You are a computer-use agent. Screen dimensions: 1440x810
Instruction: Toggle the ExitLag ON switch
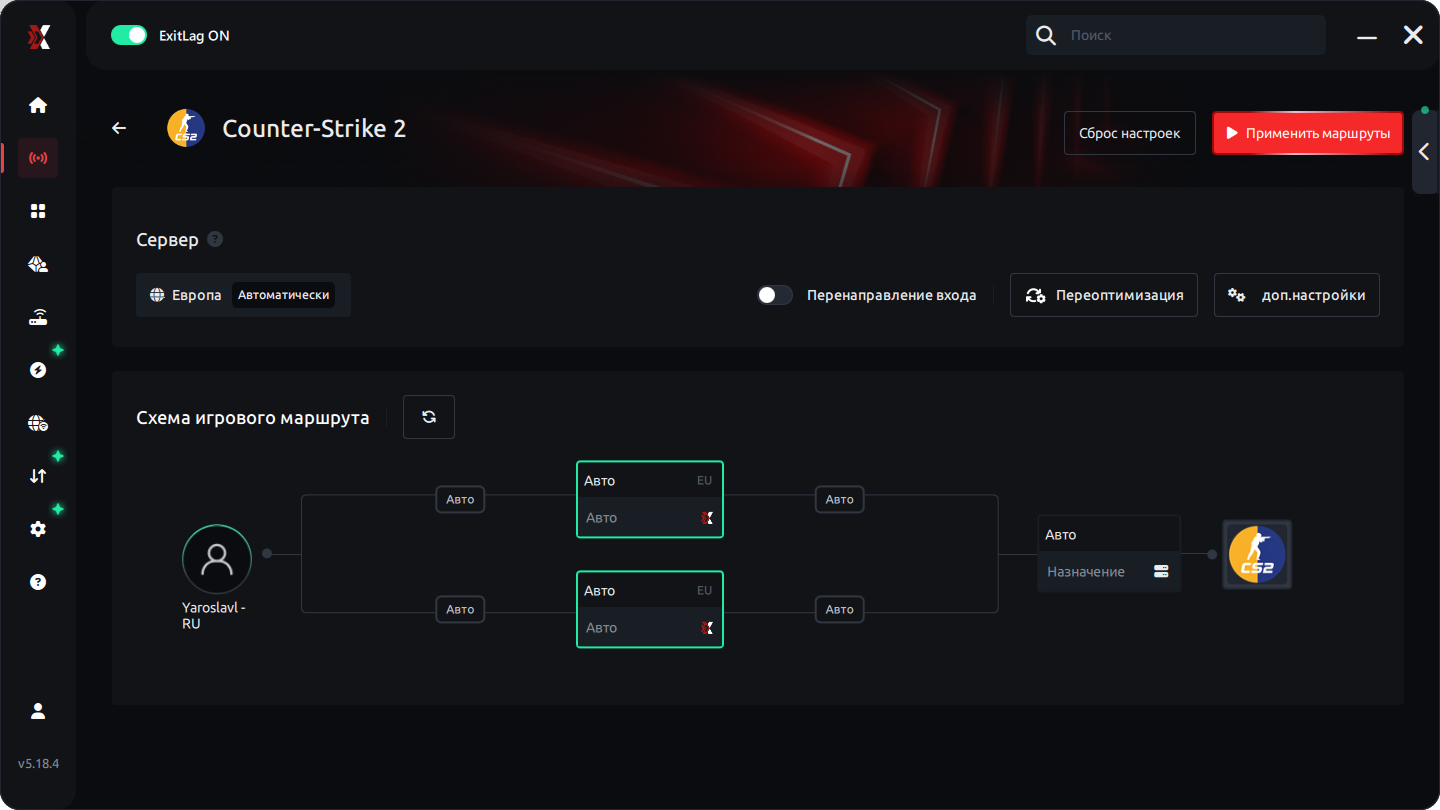coord(129,35)
